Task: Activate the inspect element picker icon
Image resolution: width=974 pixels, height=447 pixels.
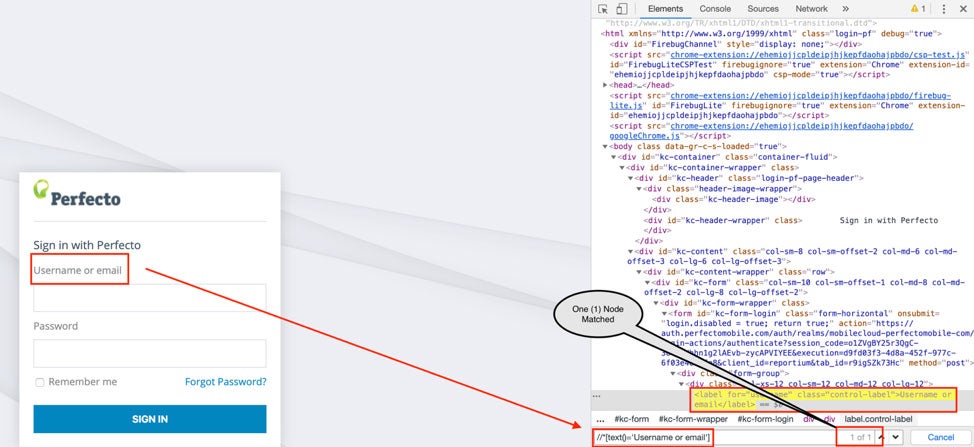Action: click(603, 9)
